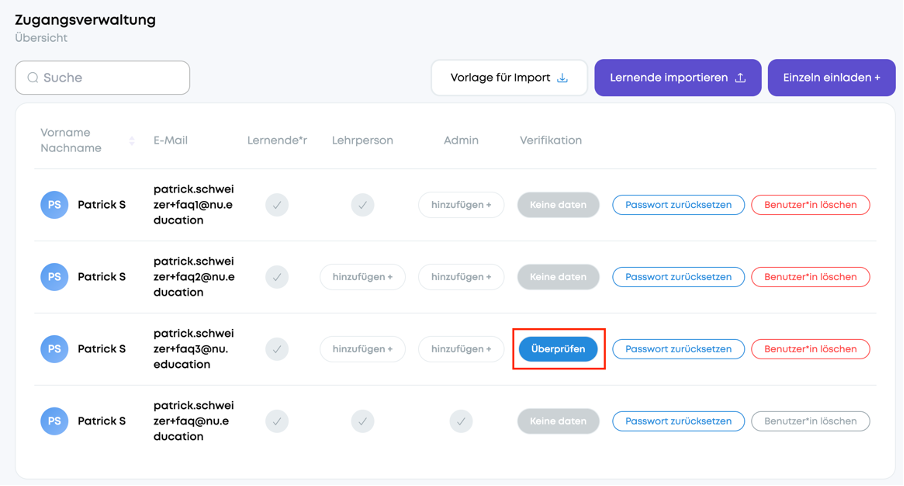Click Überprüfen for the faq3 user
The height and width of the screenshot is (486, 904).
point(558,349)
